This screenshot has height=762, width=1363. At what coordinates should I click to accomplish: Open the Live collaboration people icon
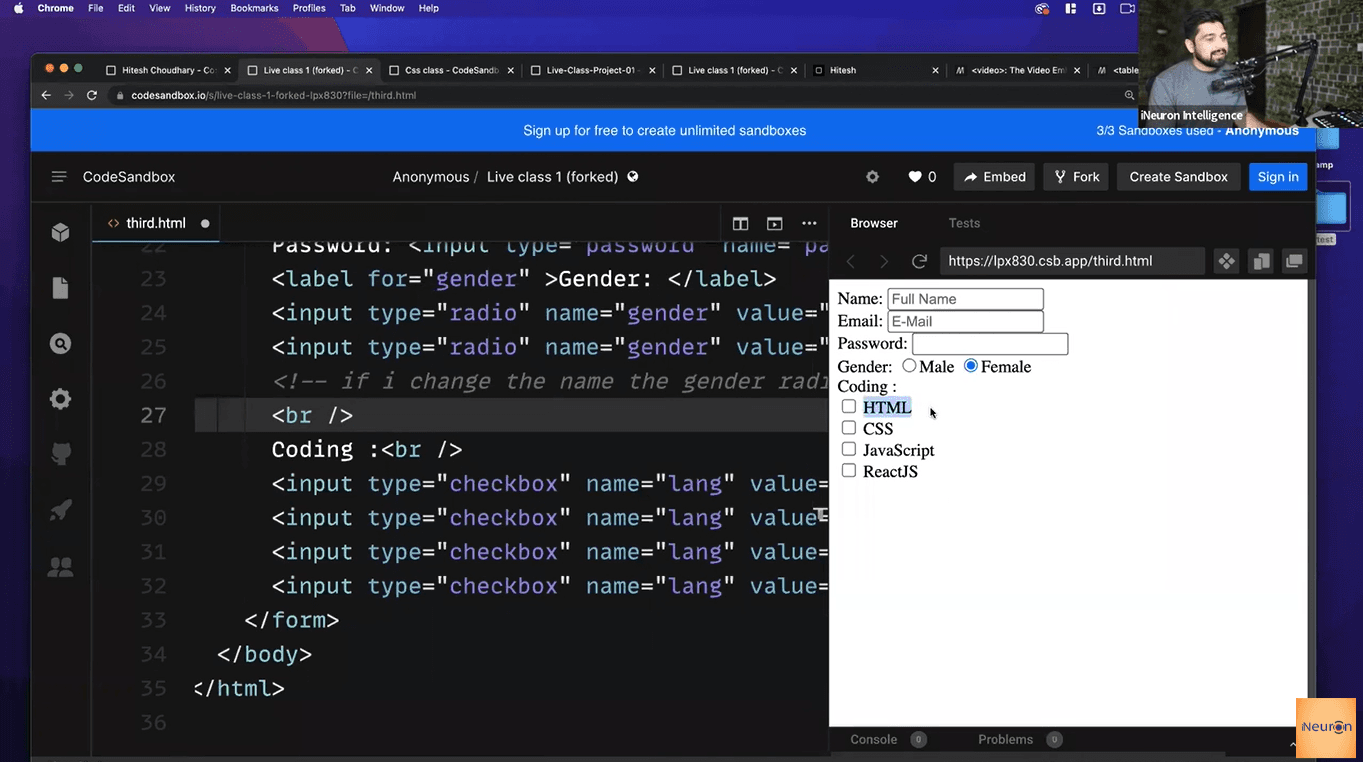(60, 568)
